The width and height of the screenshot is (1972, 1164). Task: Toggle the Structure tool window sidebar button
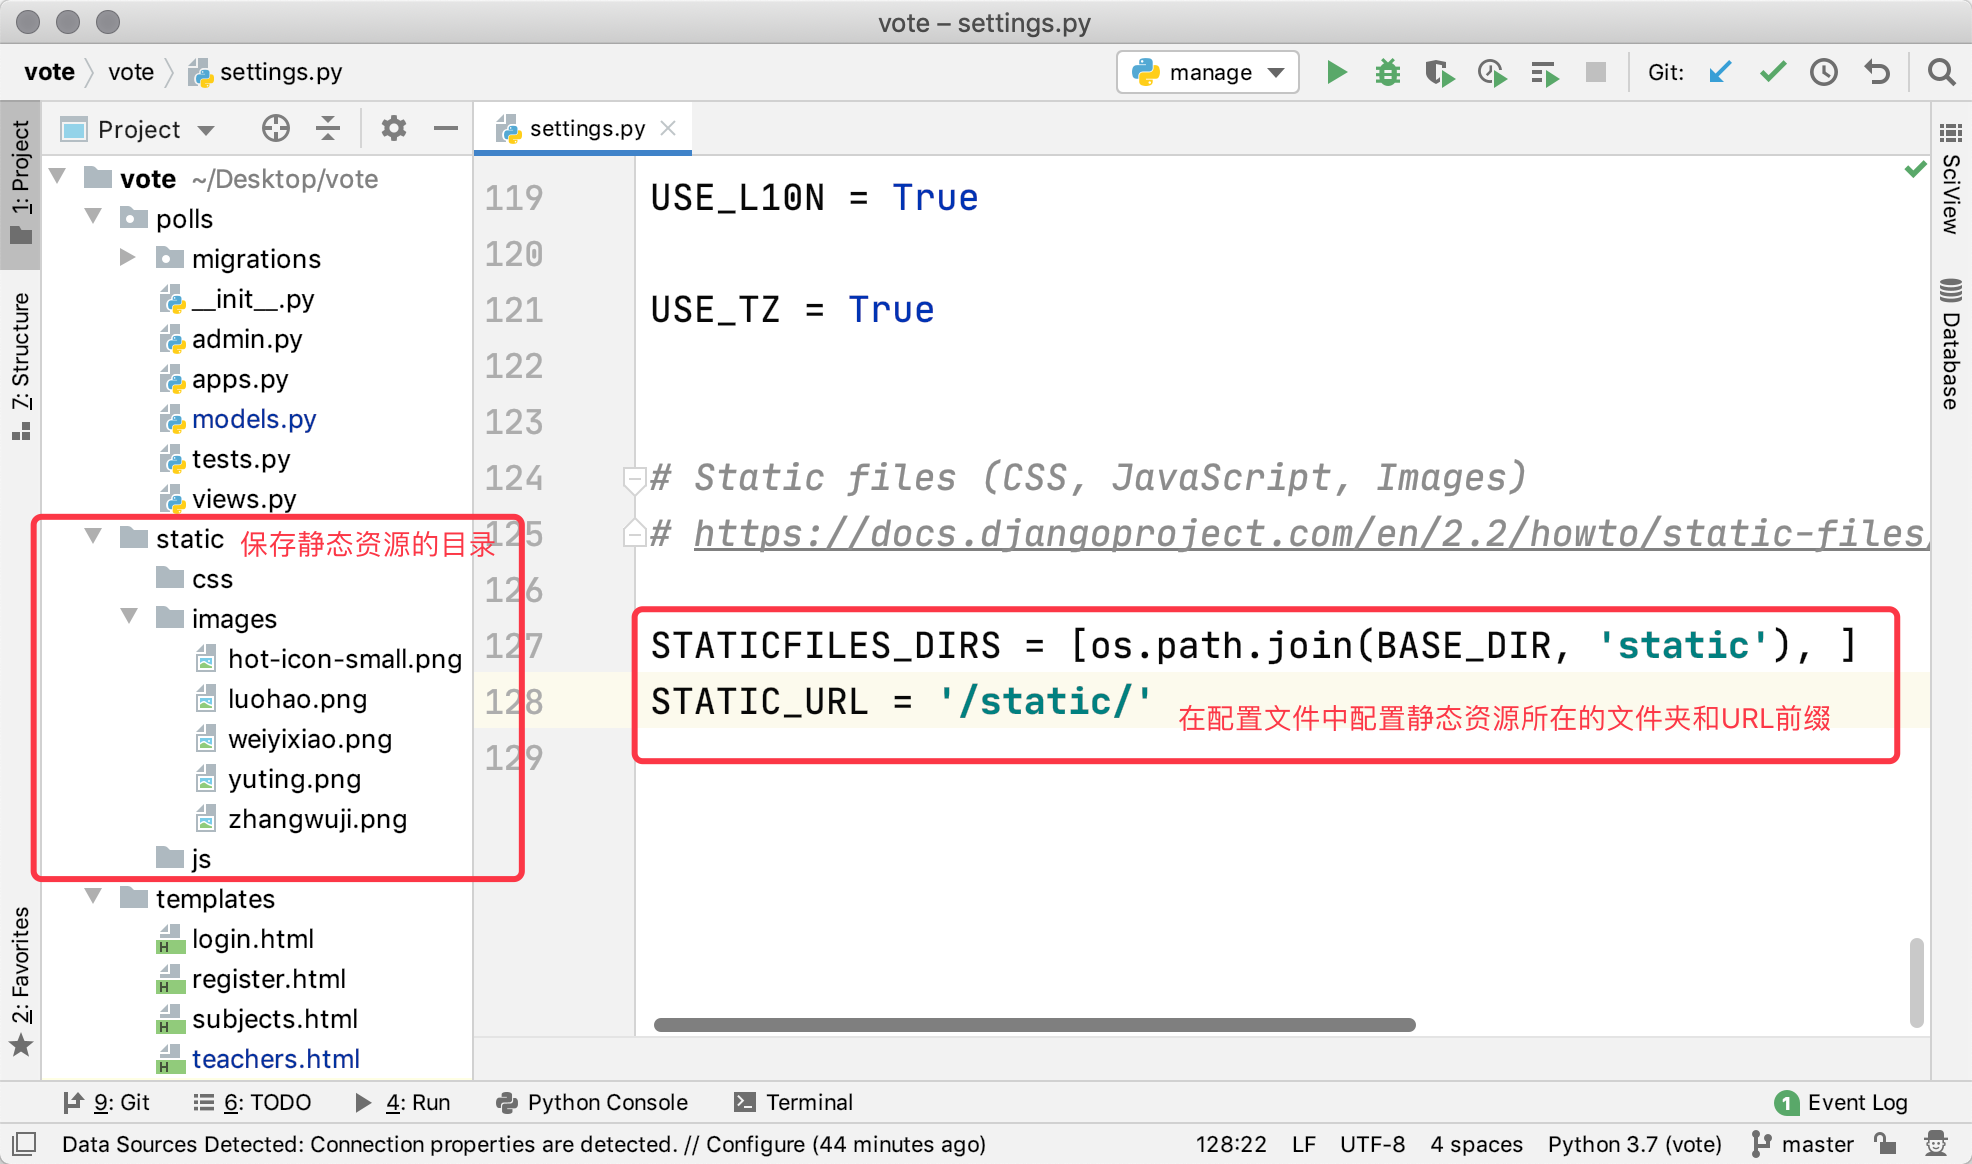pyautogui.click(x=20, y=364)
